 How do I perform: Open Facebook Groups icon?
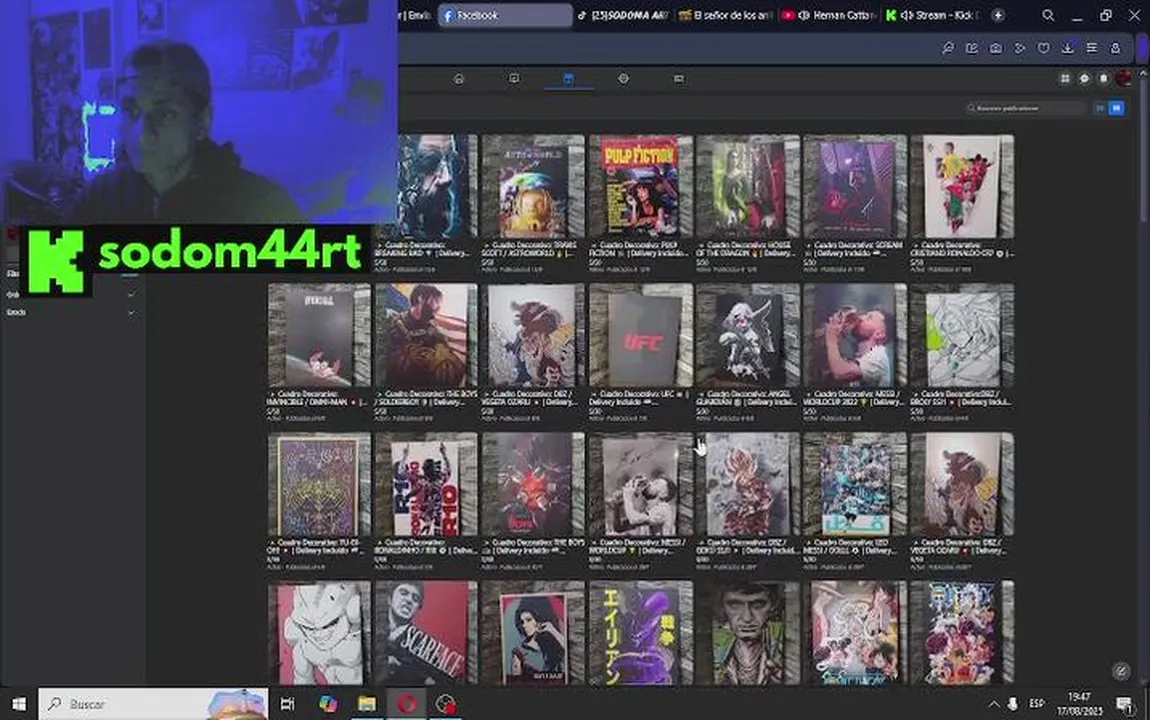point(623,78)
